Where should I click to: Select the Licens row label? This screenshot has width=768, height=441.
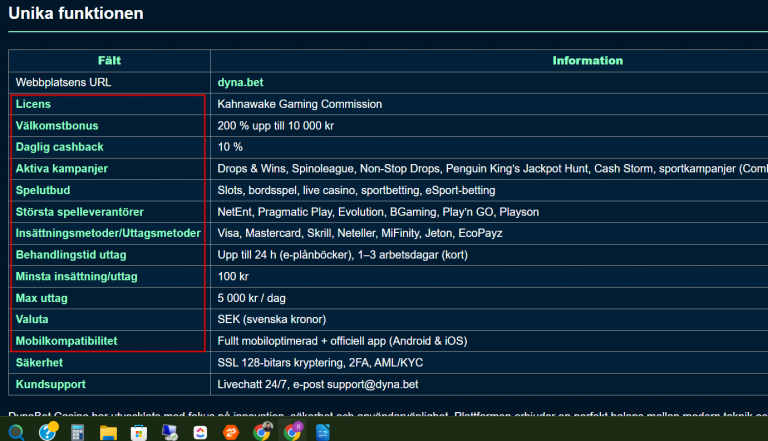click(33, 104)
